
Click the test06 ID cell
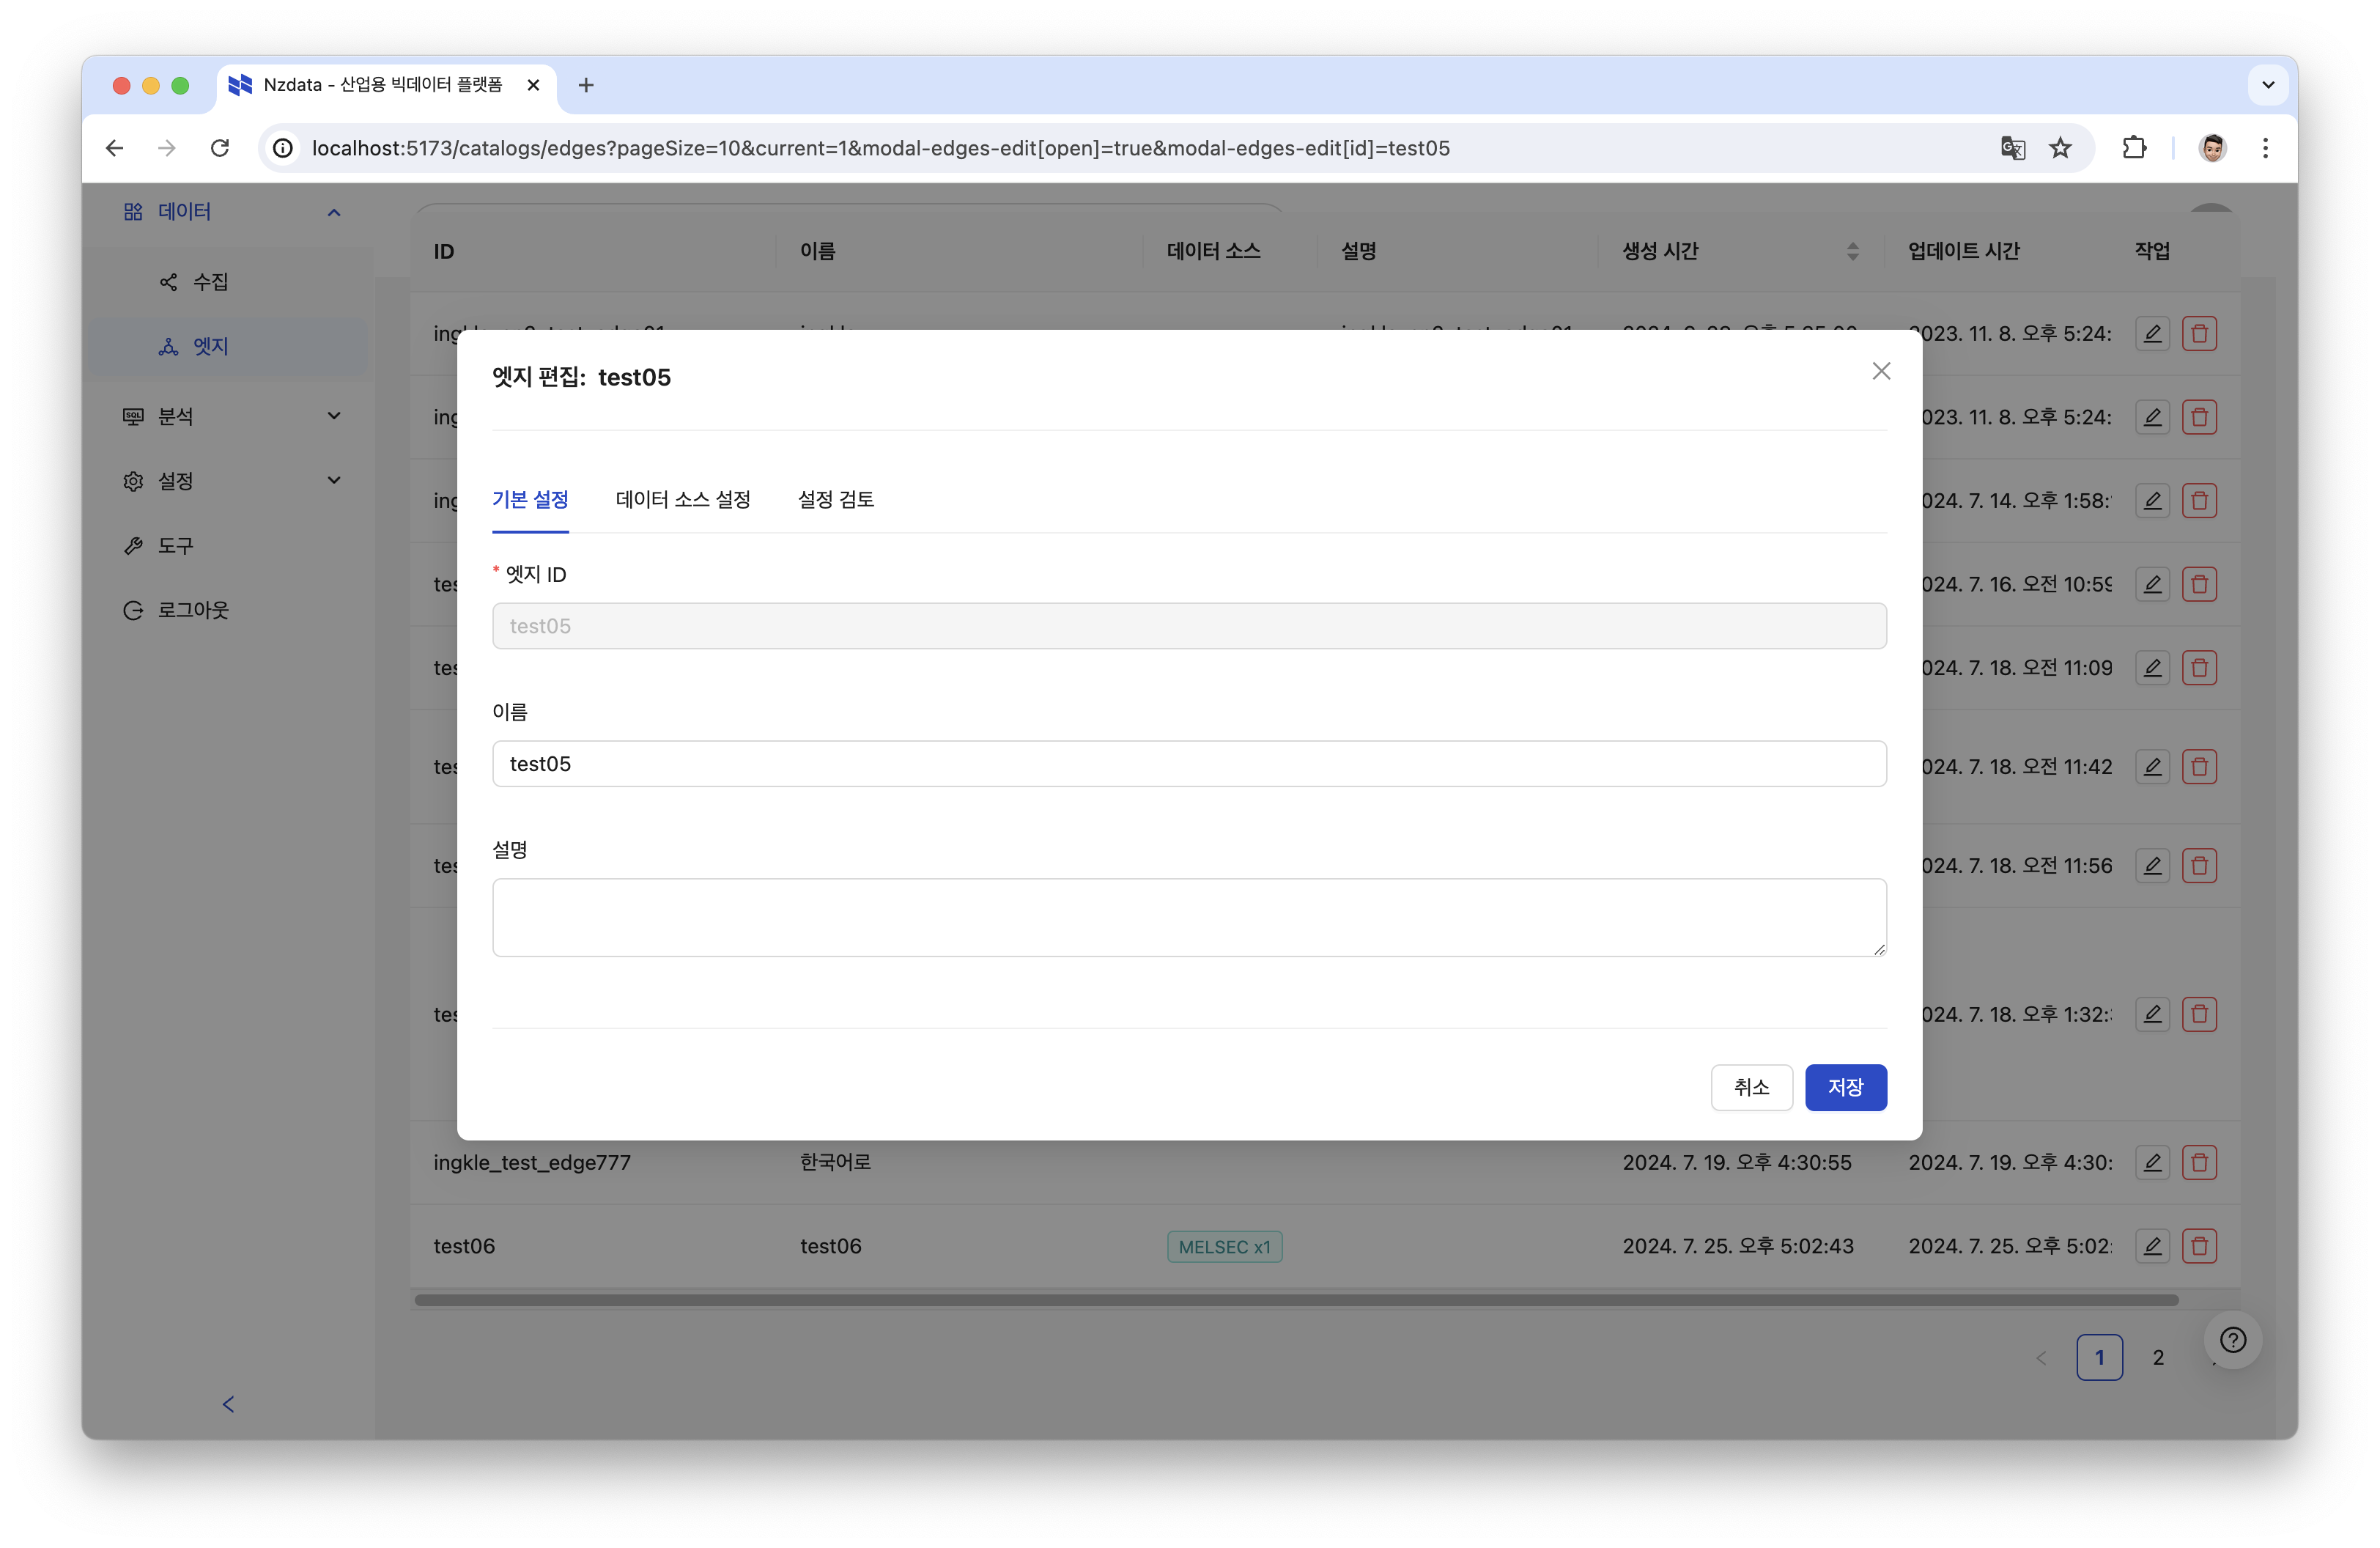(x=464, y=1246)
